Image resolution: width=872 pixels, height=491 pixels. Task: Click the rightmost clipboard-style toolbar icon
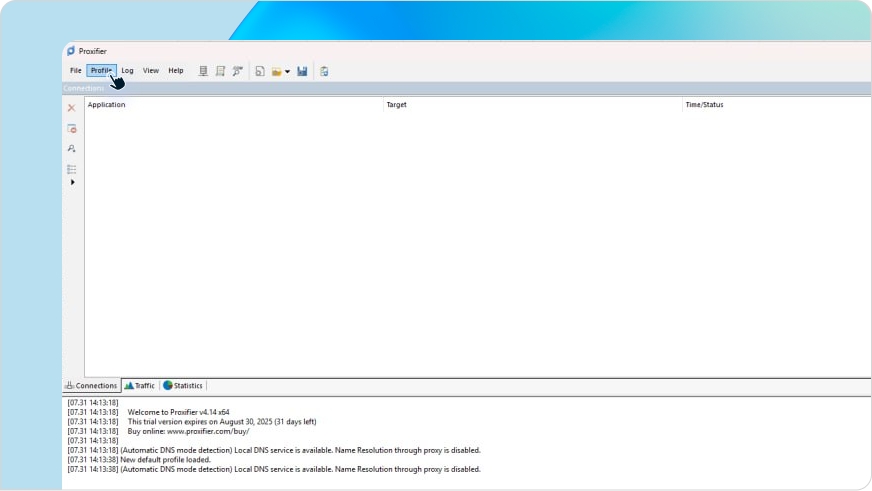(324, 71)
